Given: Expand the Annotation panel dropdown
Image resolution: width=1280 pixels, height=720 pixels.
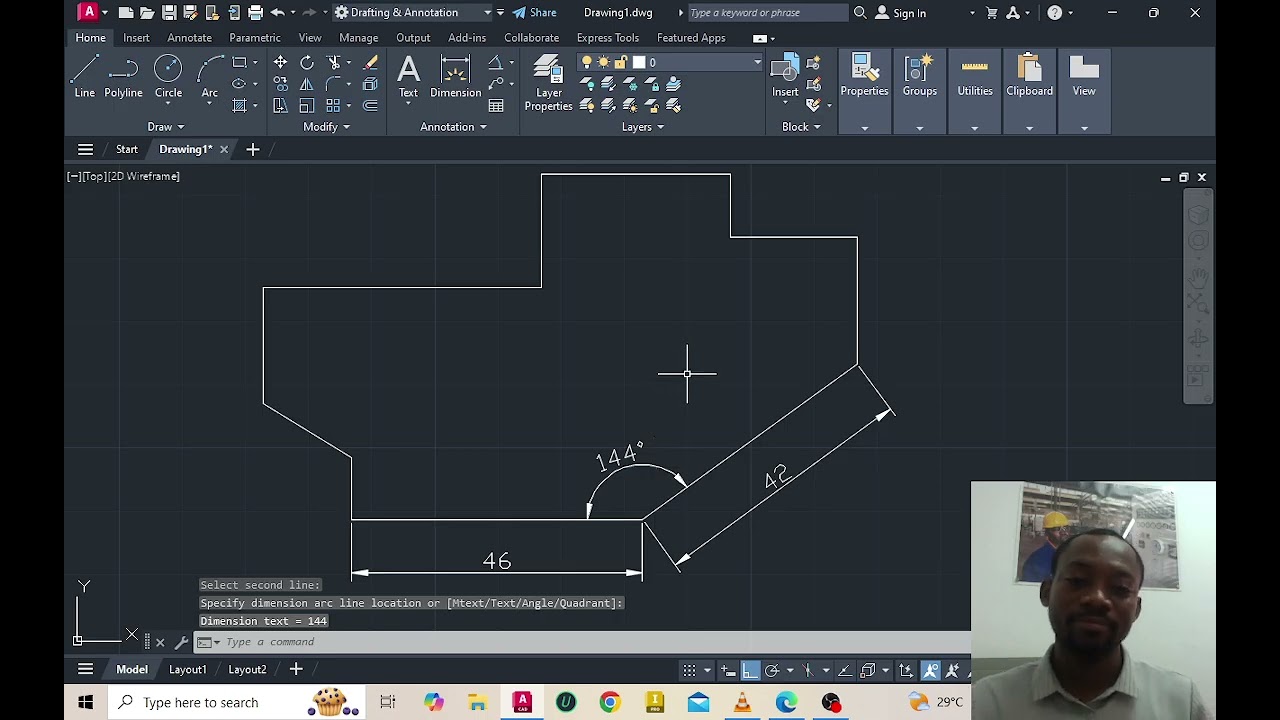Looking at the screenshot, I should pyautogui.click(x=454, y=127).
